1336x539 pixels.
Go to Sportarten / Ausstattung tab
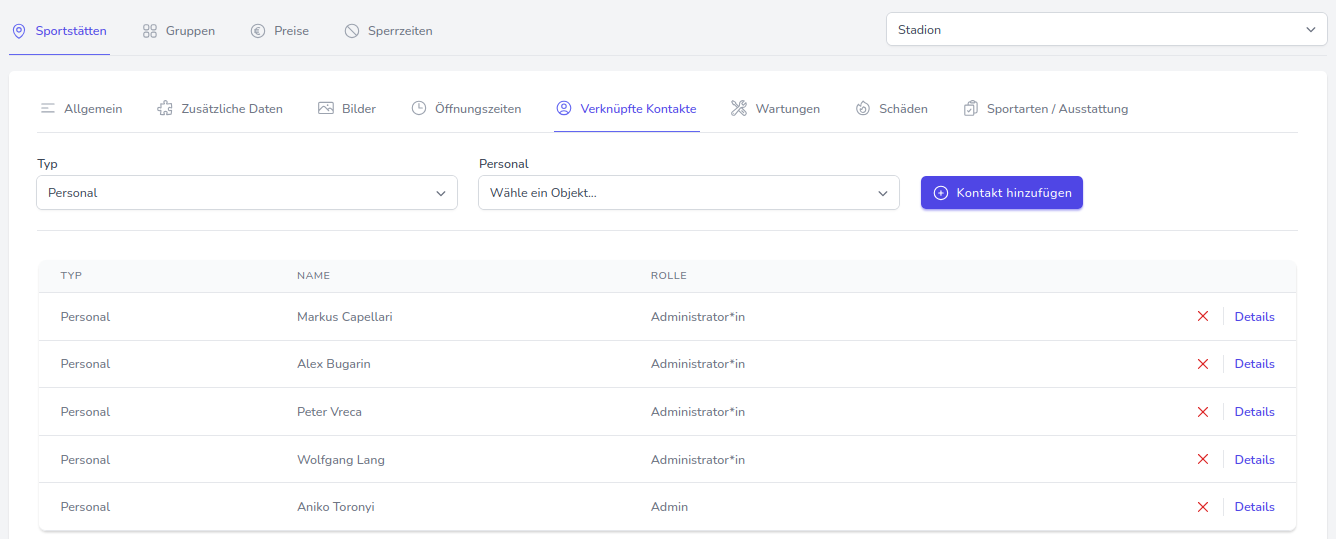click(1046, 109)
